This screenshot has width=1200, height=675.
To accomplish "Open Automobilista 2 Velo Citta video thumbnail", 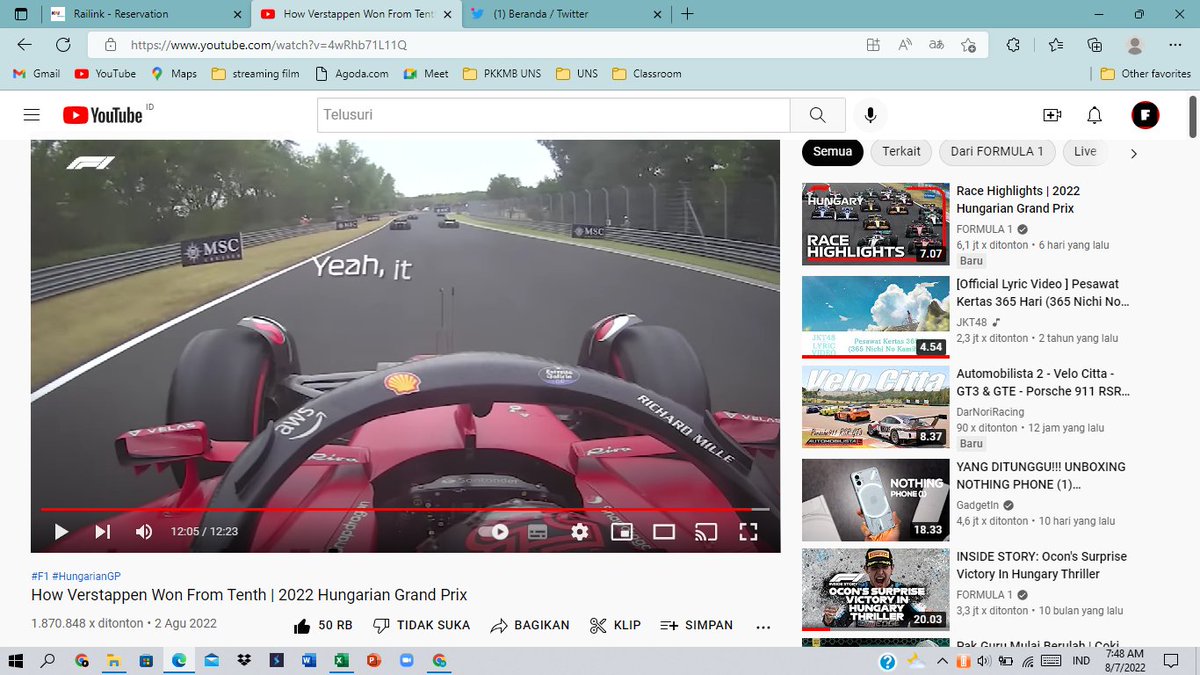I will 876,406.
